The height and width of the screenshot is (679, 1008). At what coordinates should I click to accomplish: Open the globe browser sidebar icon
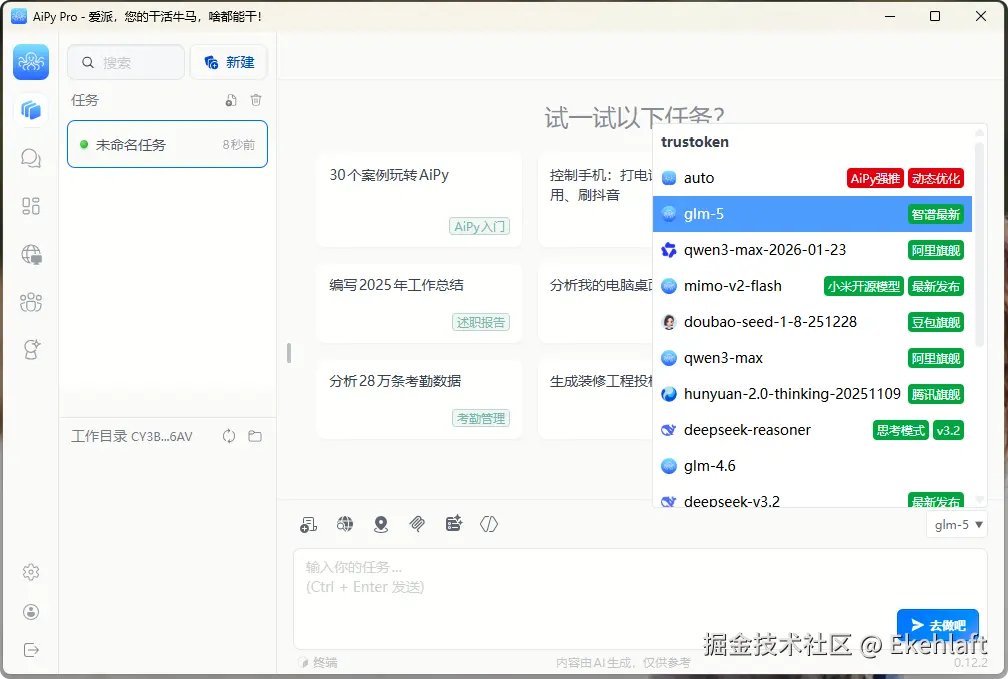coord(31,255)
